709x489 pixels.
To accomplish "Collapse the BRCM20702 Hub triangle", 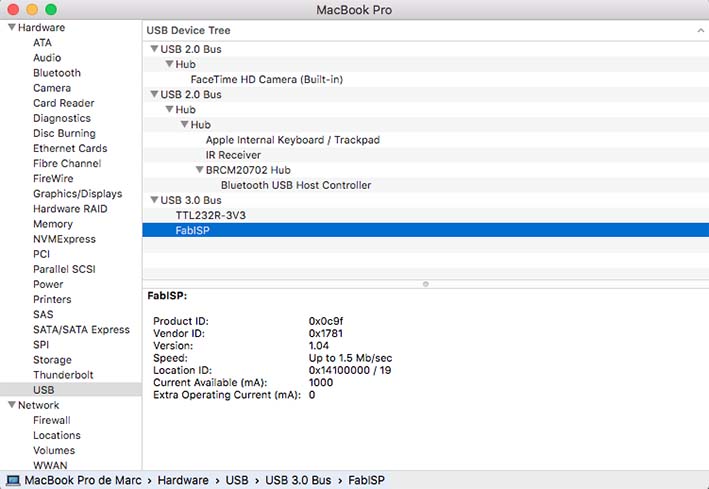I will (199, 170).
